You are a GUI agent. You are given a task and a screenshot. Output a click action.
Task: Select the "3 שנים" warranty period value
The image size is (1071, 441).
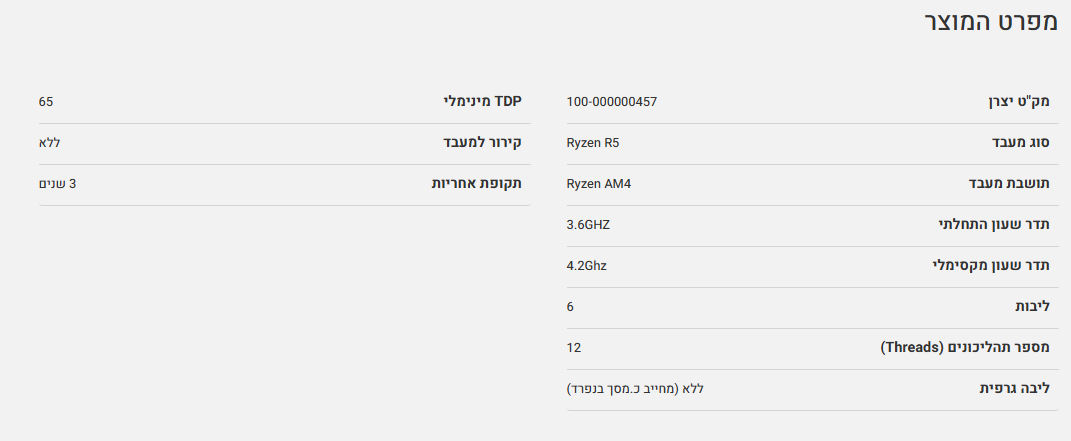pos(58,184)
